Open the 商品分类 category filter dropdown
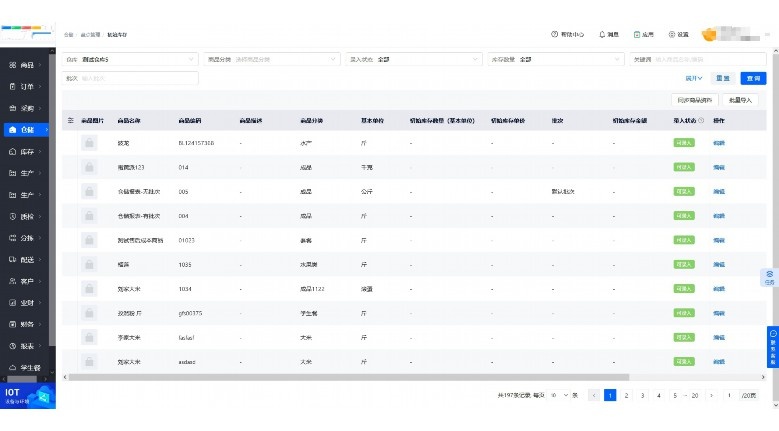This screenshot has width=779, height=431. (x=272, y=59)
